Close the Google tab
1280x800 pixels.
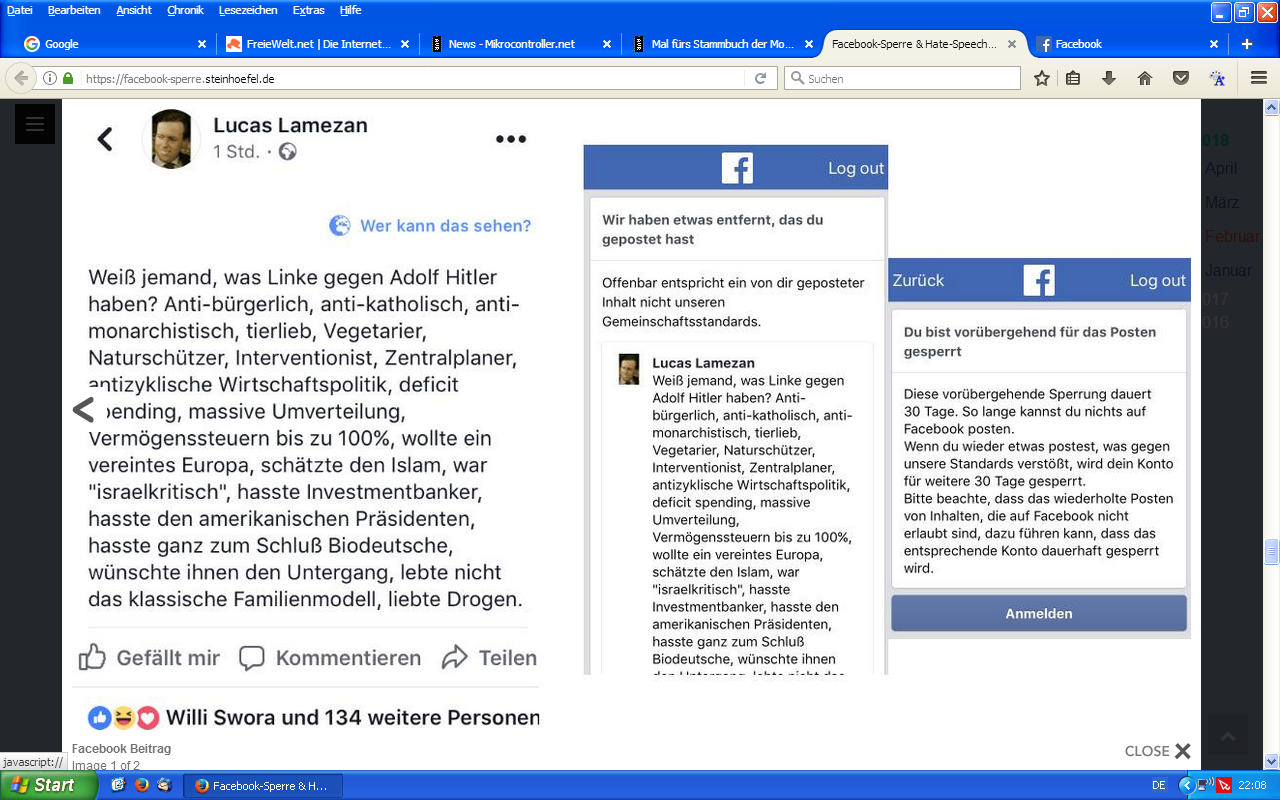click(202, 44)
